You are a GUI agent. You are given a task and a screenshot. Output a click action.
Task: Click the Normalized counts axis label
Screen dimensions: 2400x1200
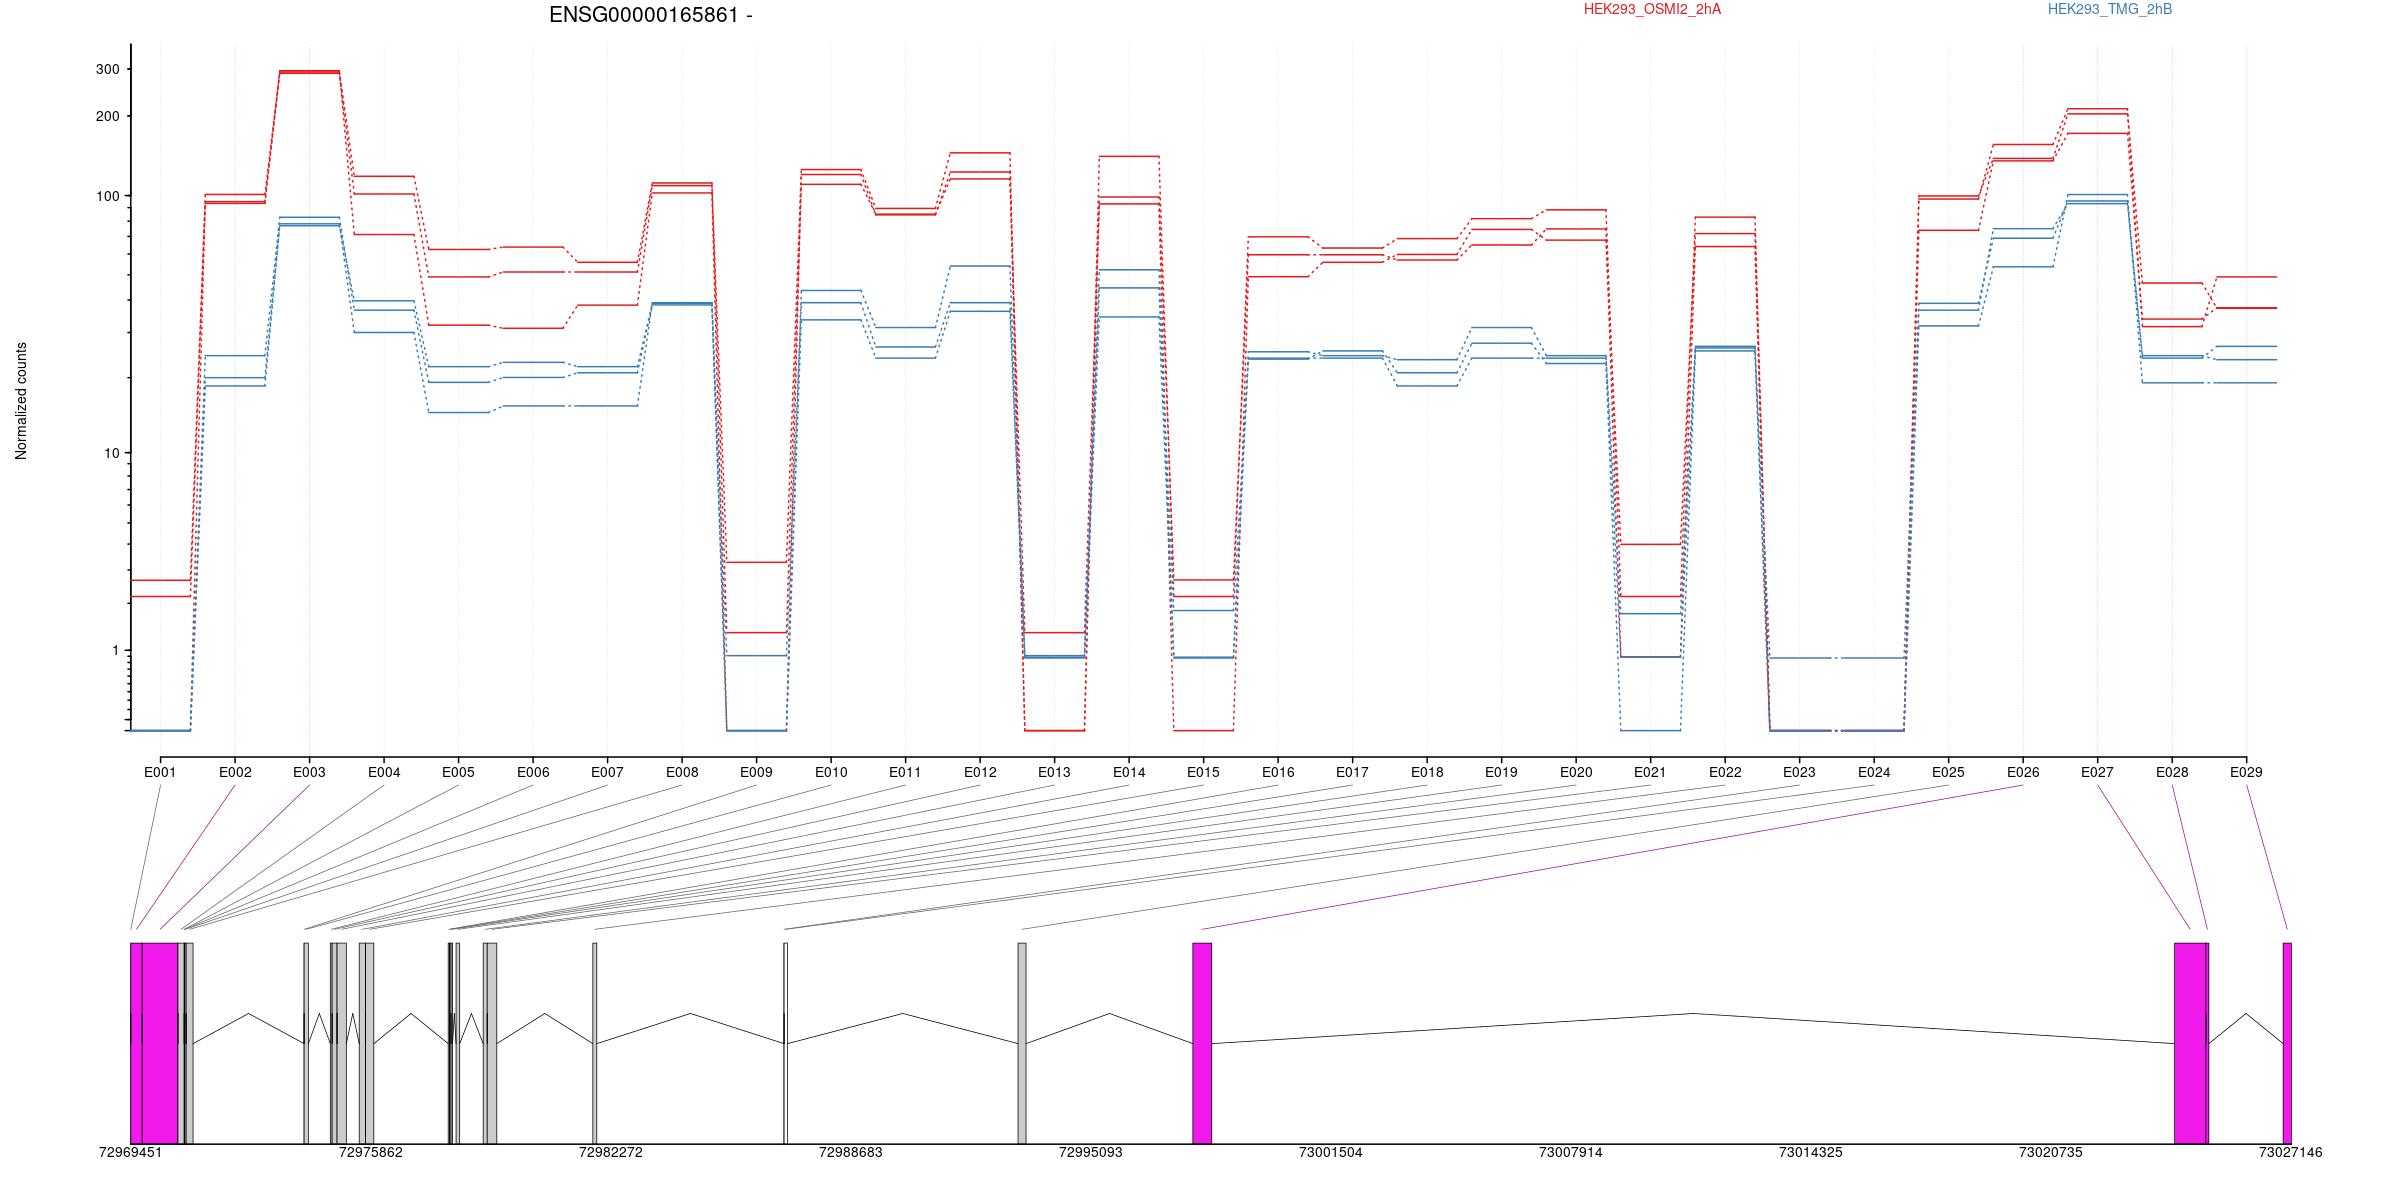21,401
